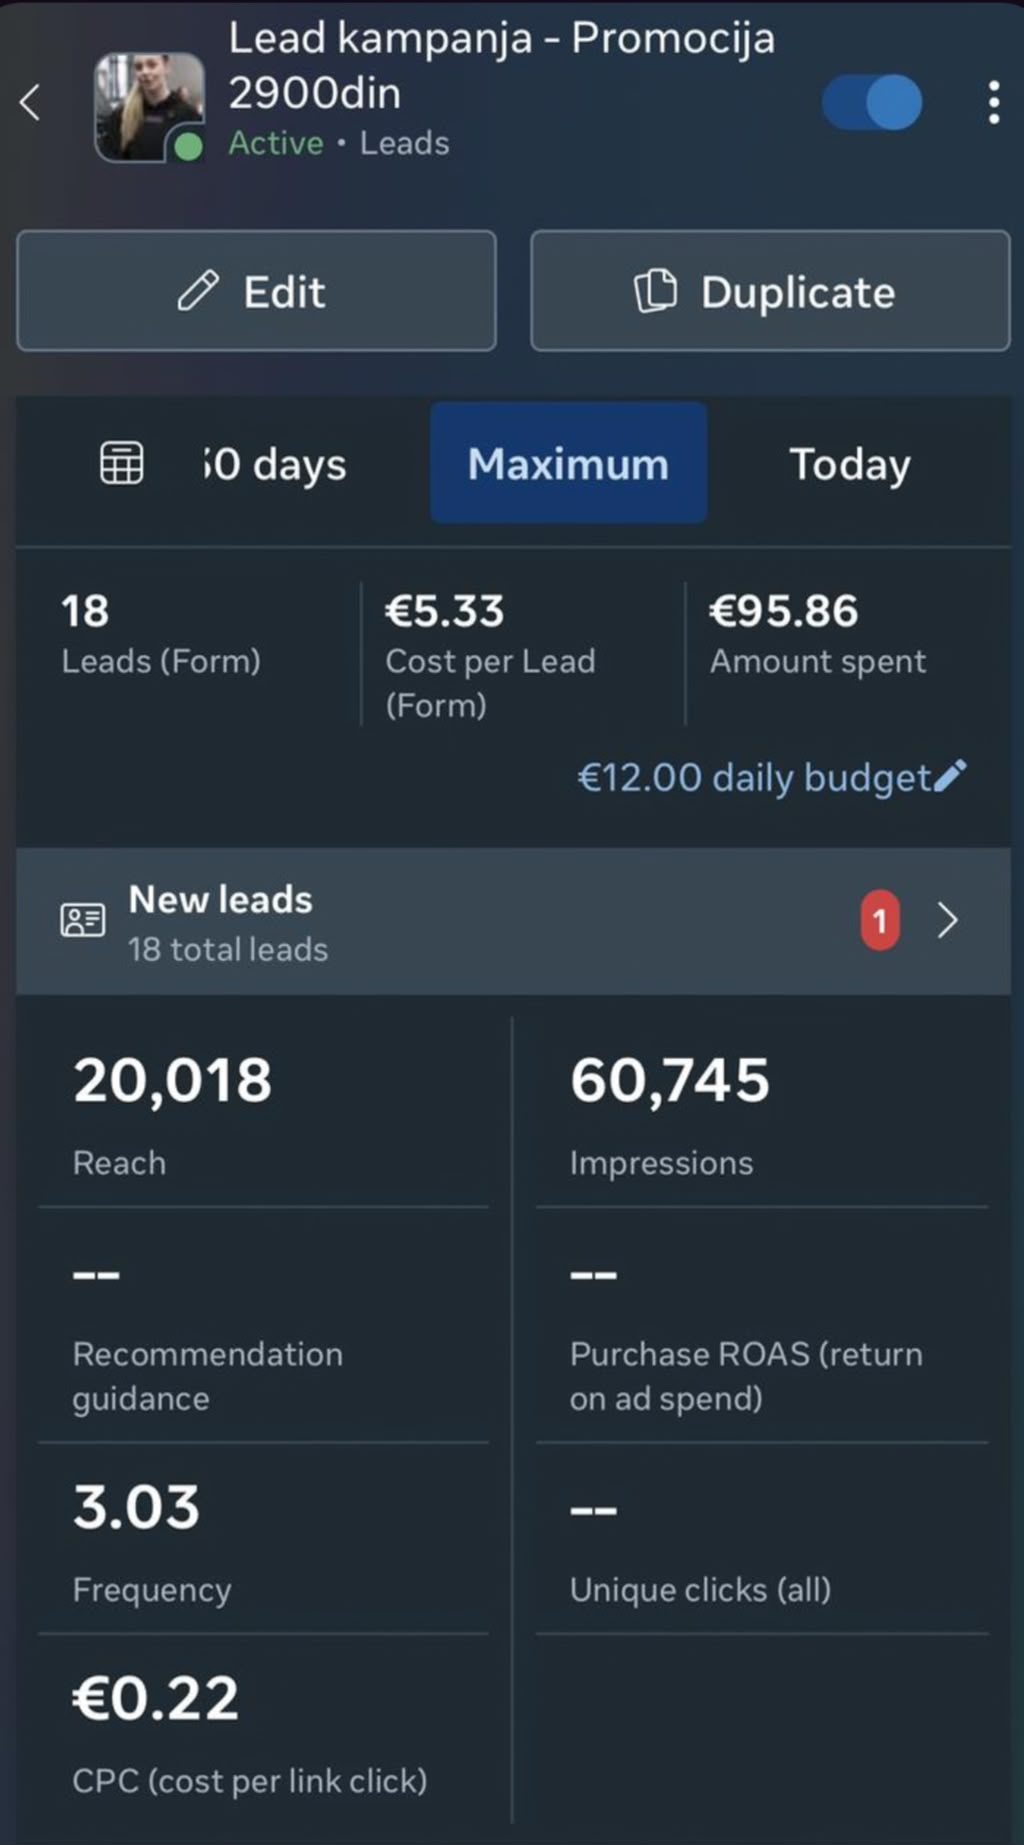The width and height of the screenshot is (1024, 1845).
Task: Select the Maximum time range tab
Action: pos(569,463)
